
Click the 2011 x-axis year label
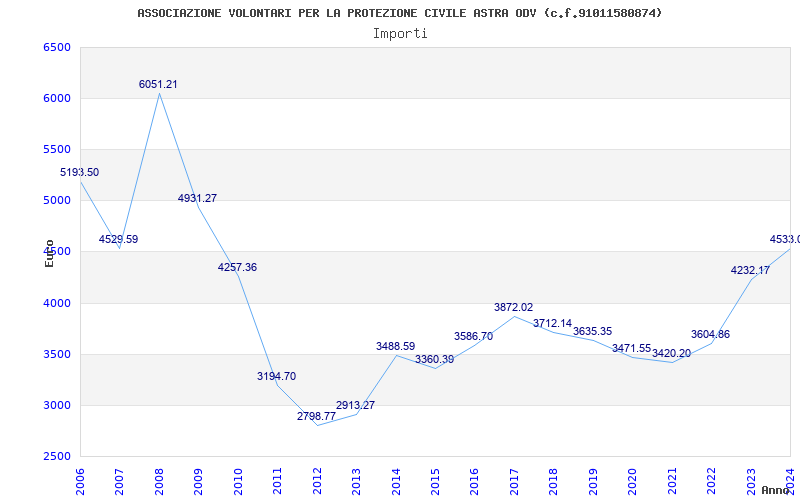(278, 481)
